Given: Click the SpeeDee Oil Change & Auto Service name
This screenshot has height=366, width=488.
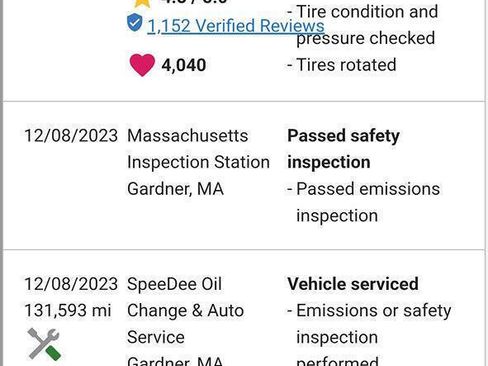Looking at the screenshot, I should pyautogui.click(x=185, y=311).
